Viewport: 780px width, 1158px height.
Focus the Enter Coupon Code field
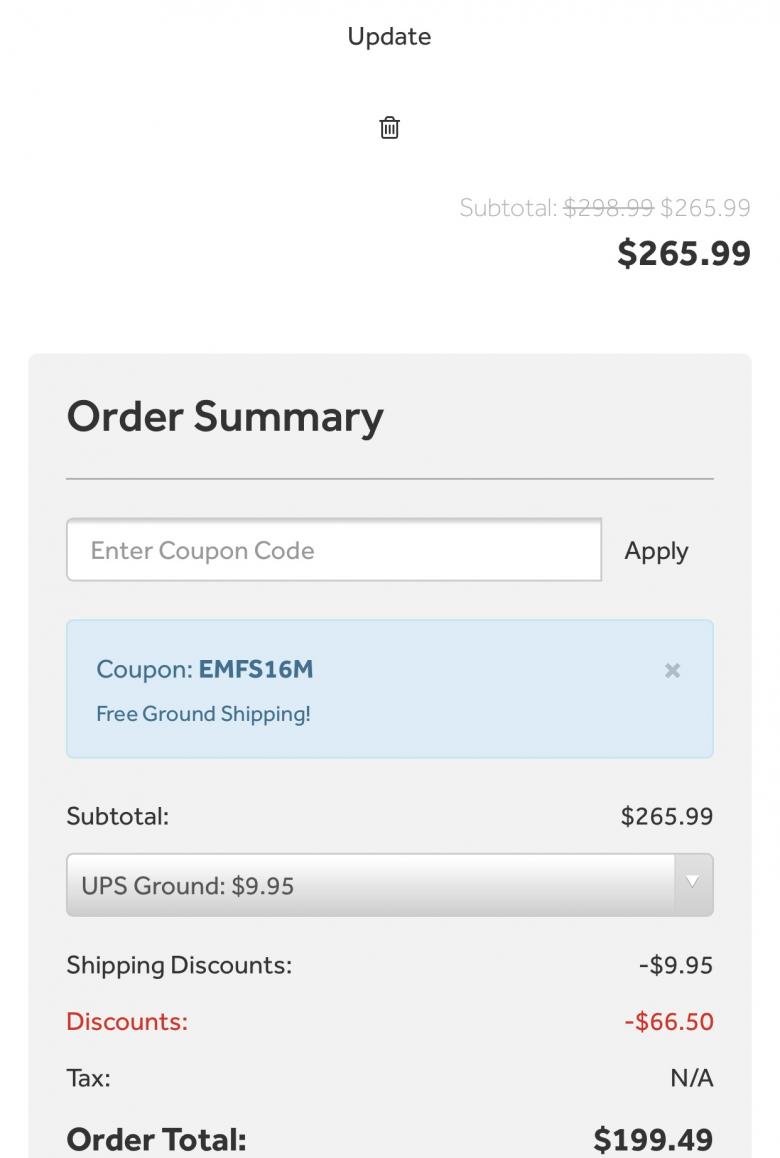point(334,550)
